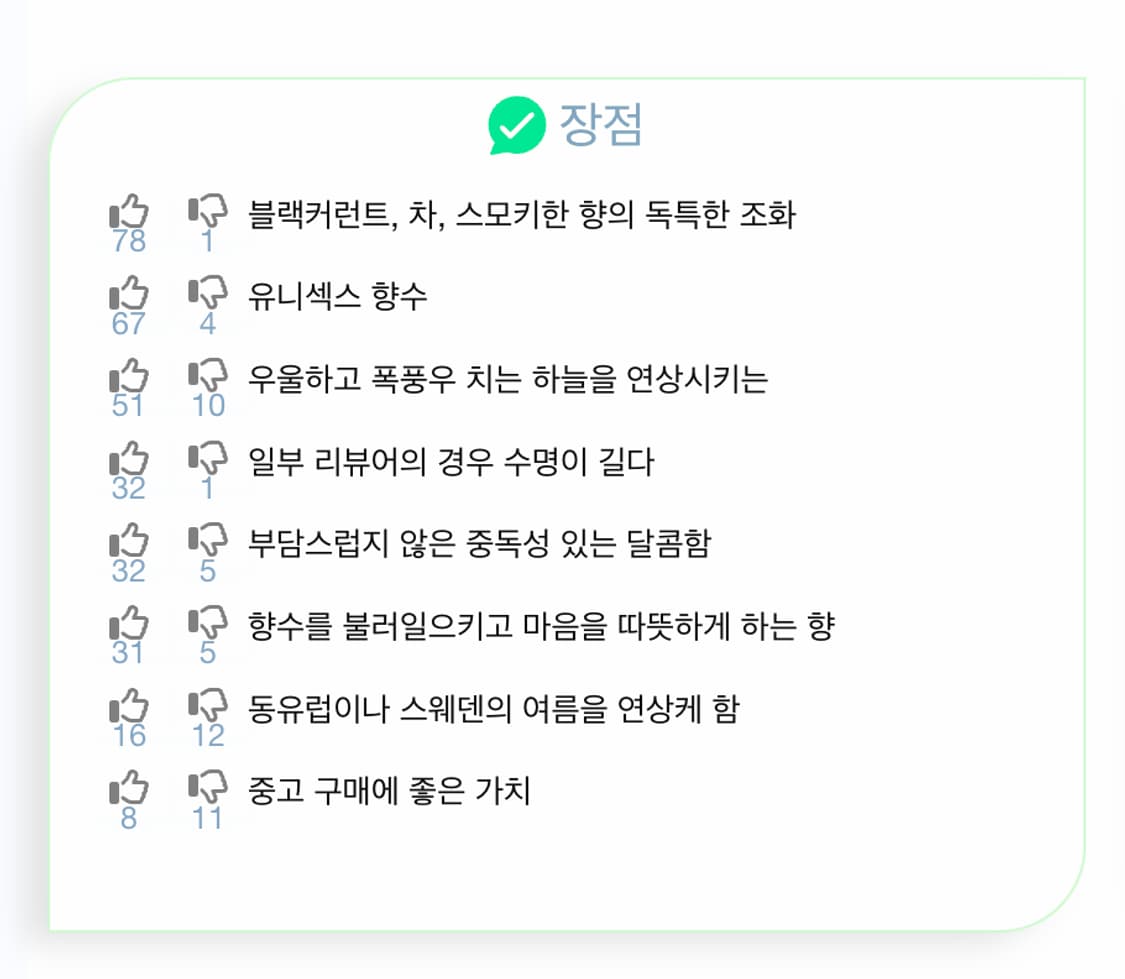Upvote '중고 구매에 좋은 가치'
Screen dimensions: 1125x979
click(129, 790)
